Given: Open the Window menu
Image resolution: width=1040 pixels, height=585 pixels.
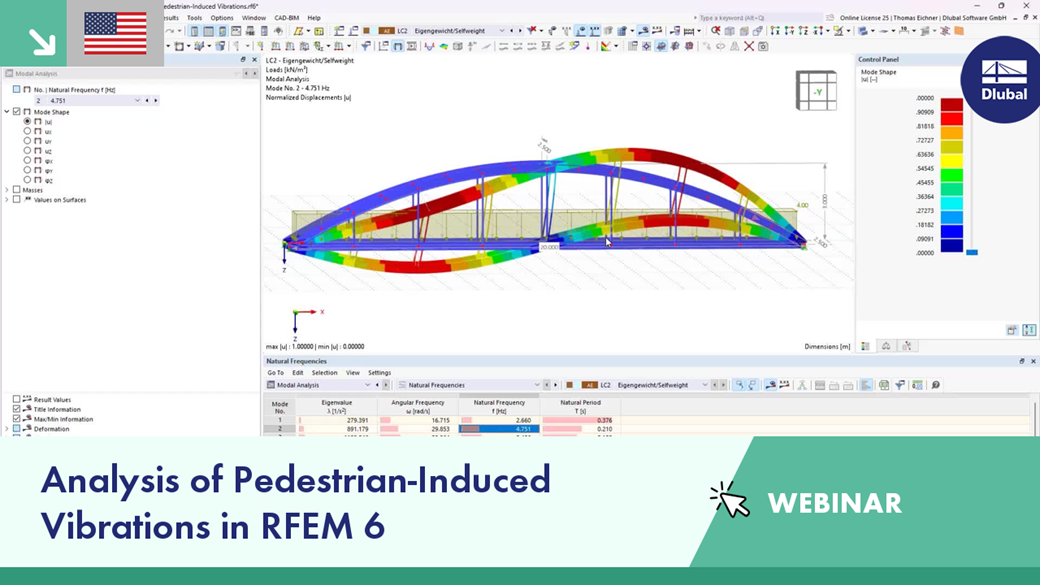Looking at the screenshot, I should click(x=253, y=18).
